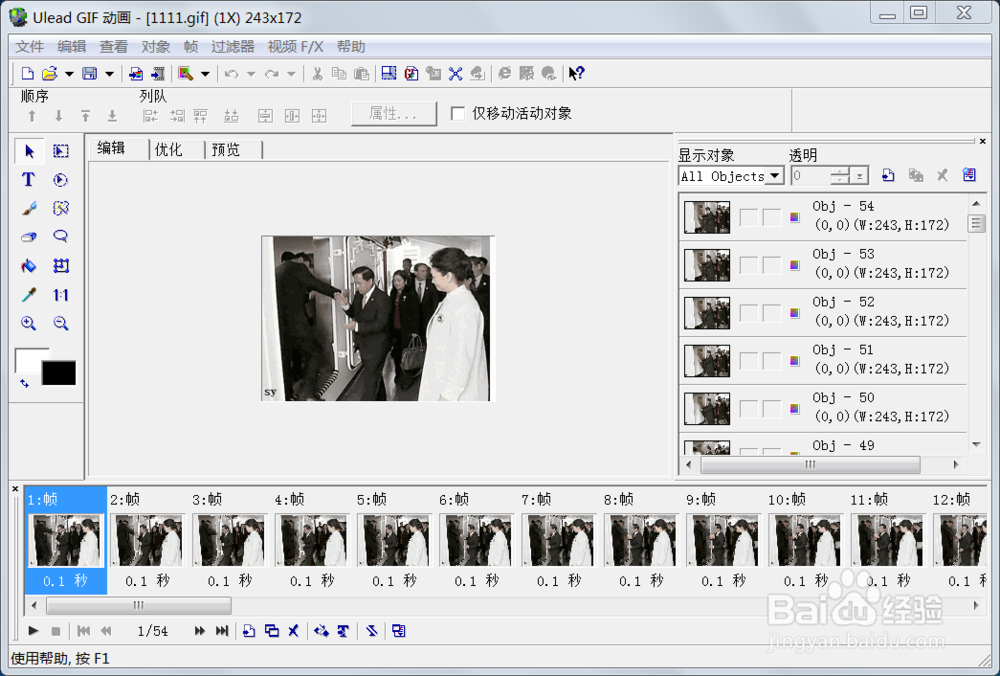Click the Open file folder icon

pyautogui.click(x=49, y=74)
